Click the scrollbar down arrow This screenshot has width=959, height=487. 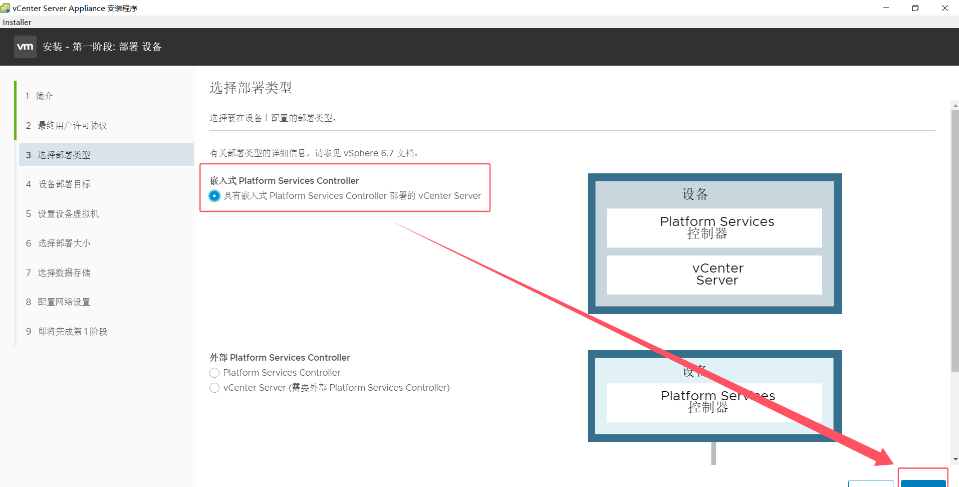(955, 459)
